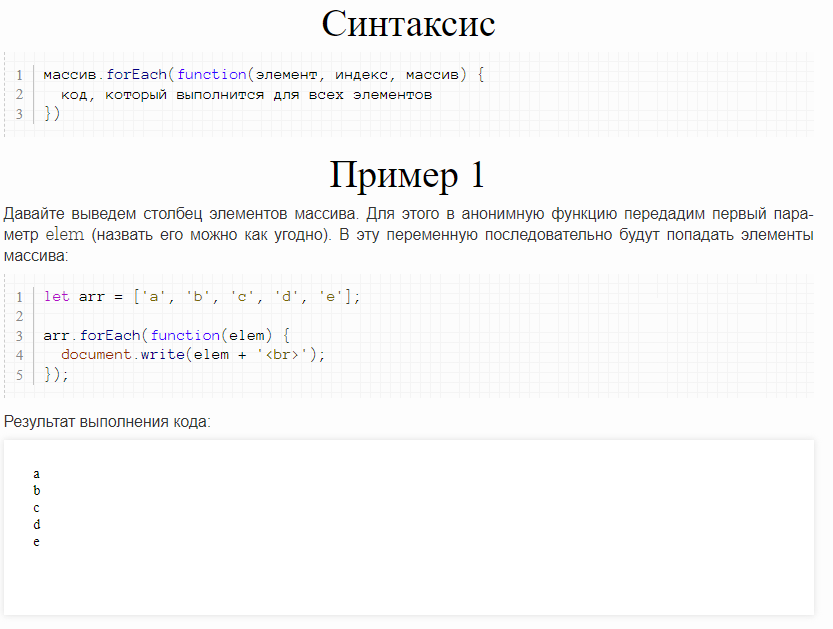Click the output letter "b"
The width and height of the screenshot is (833, 629).
[37, 490]
